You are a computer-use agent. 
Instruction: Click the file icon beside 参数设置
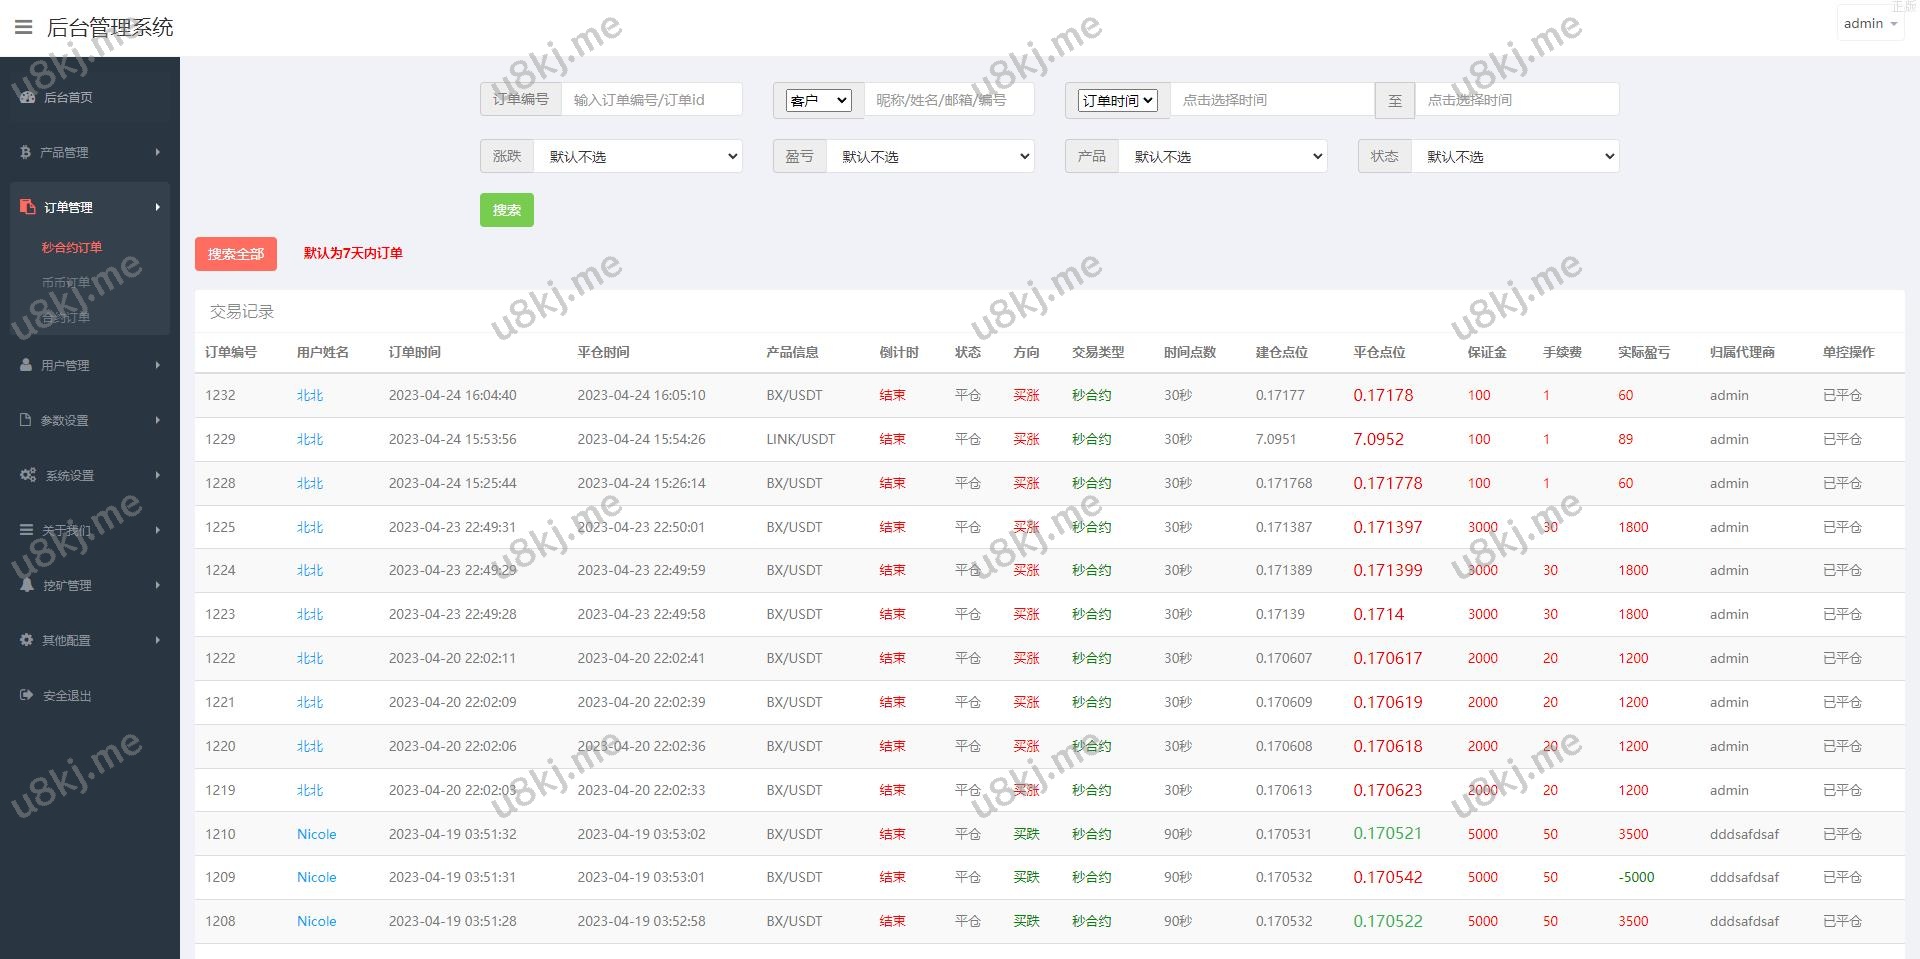tap(26, 420)
